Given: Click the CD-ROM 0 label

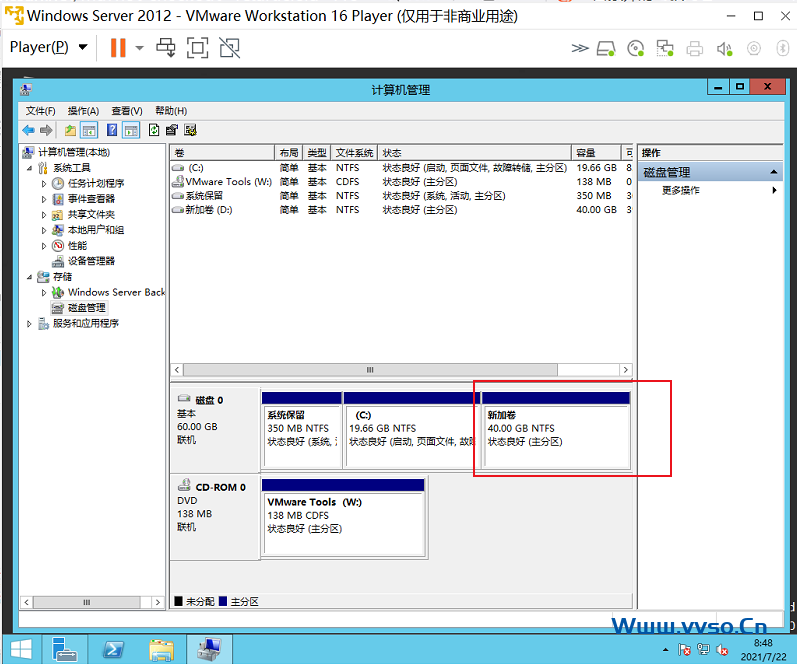Looking at the screenshot, I should pyautogui.click(x=221, y=487).
